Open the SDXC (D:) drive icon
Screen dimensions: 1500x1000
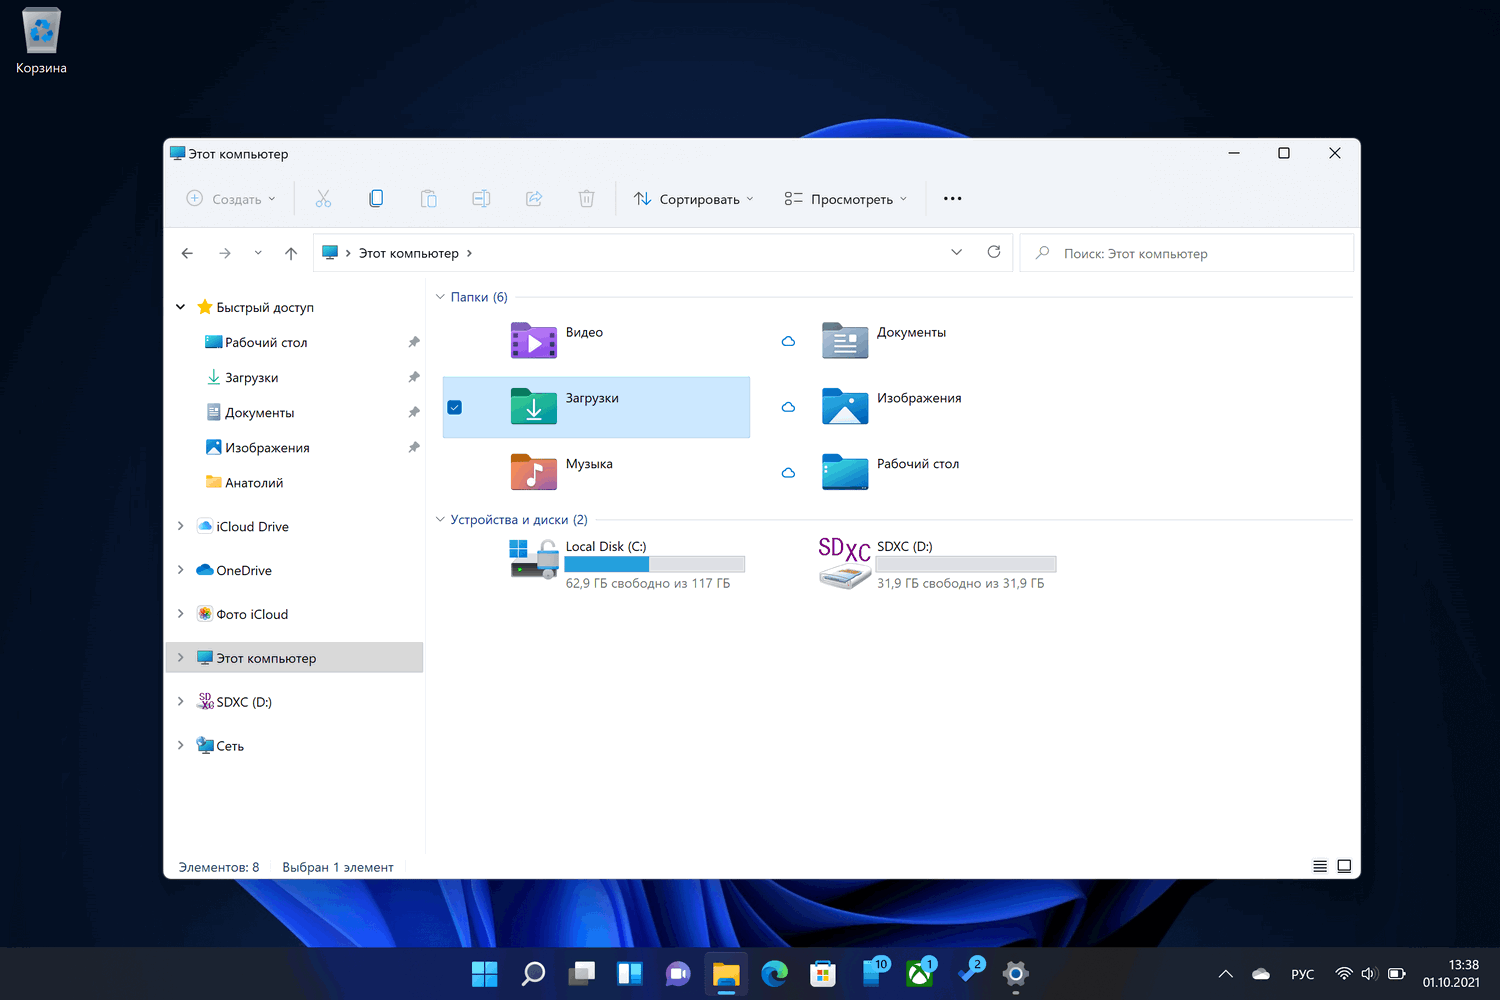point(844,564)
